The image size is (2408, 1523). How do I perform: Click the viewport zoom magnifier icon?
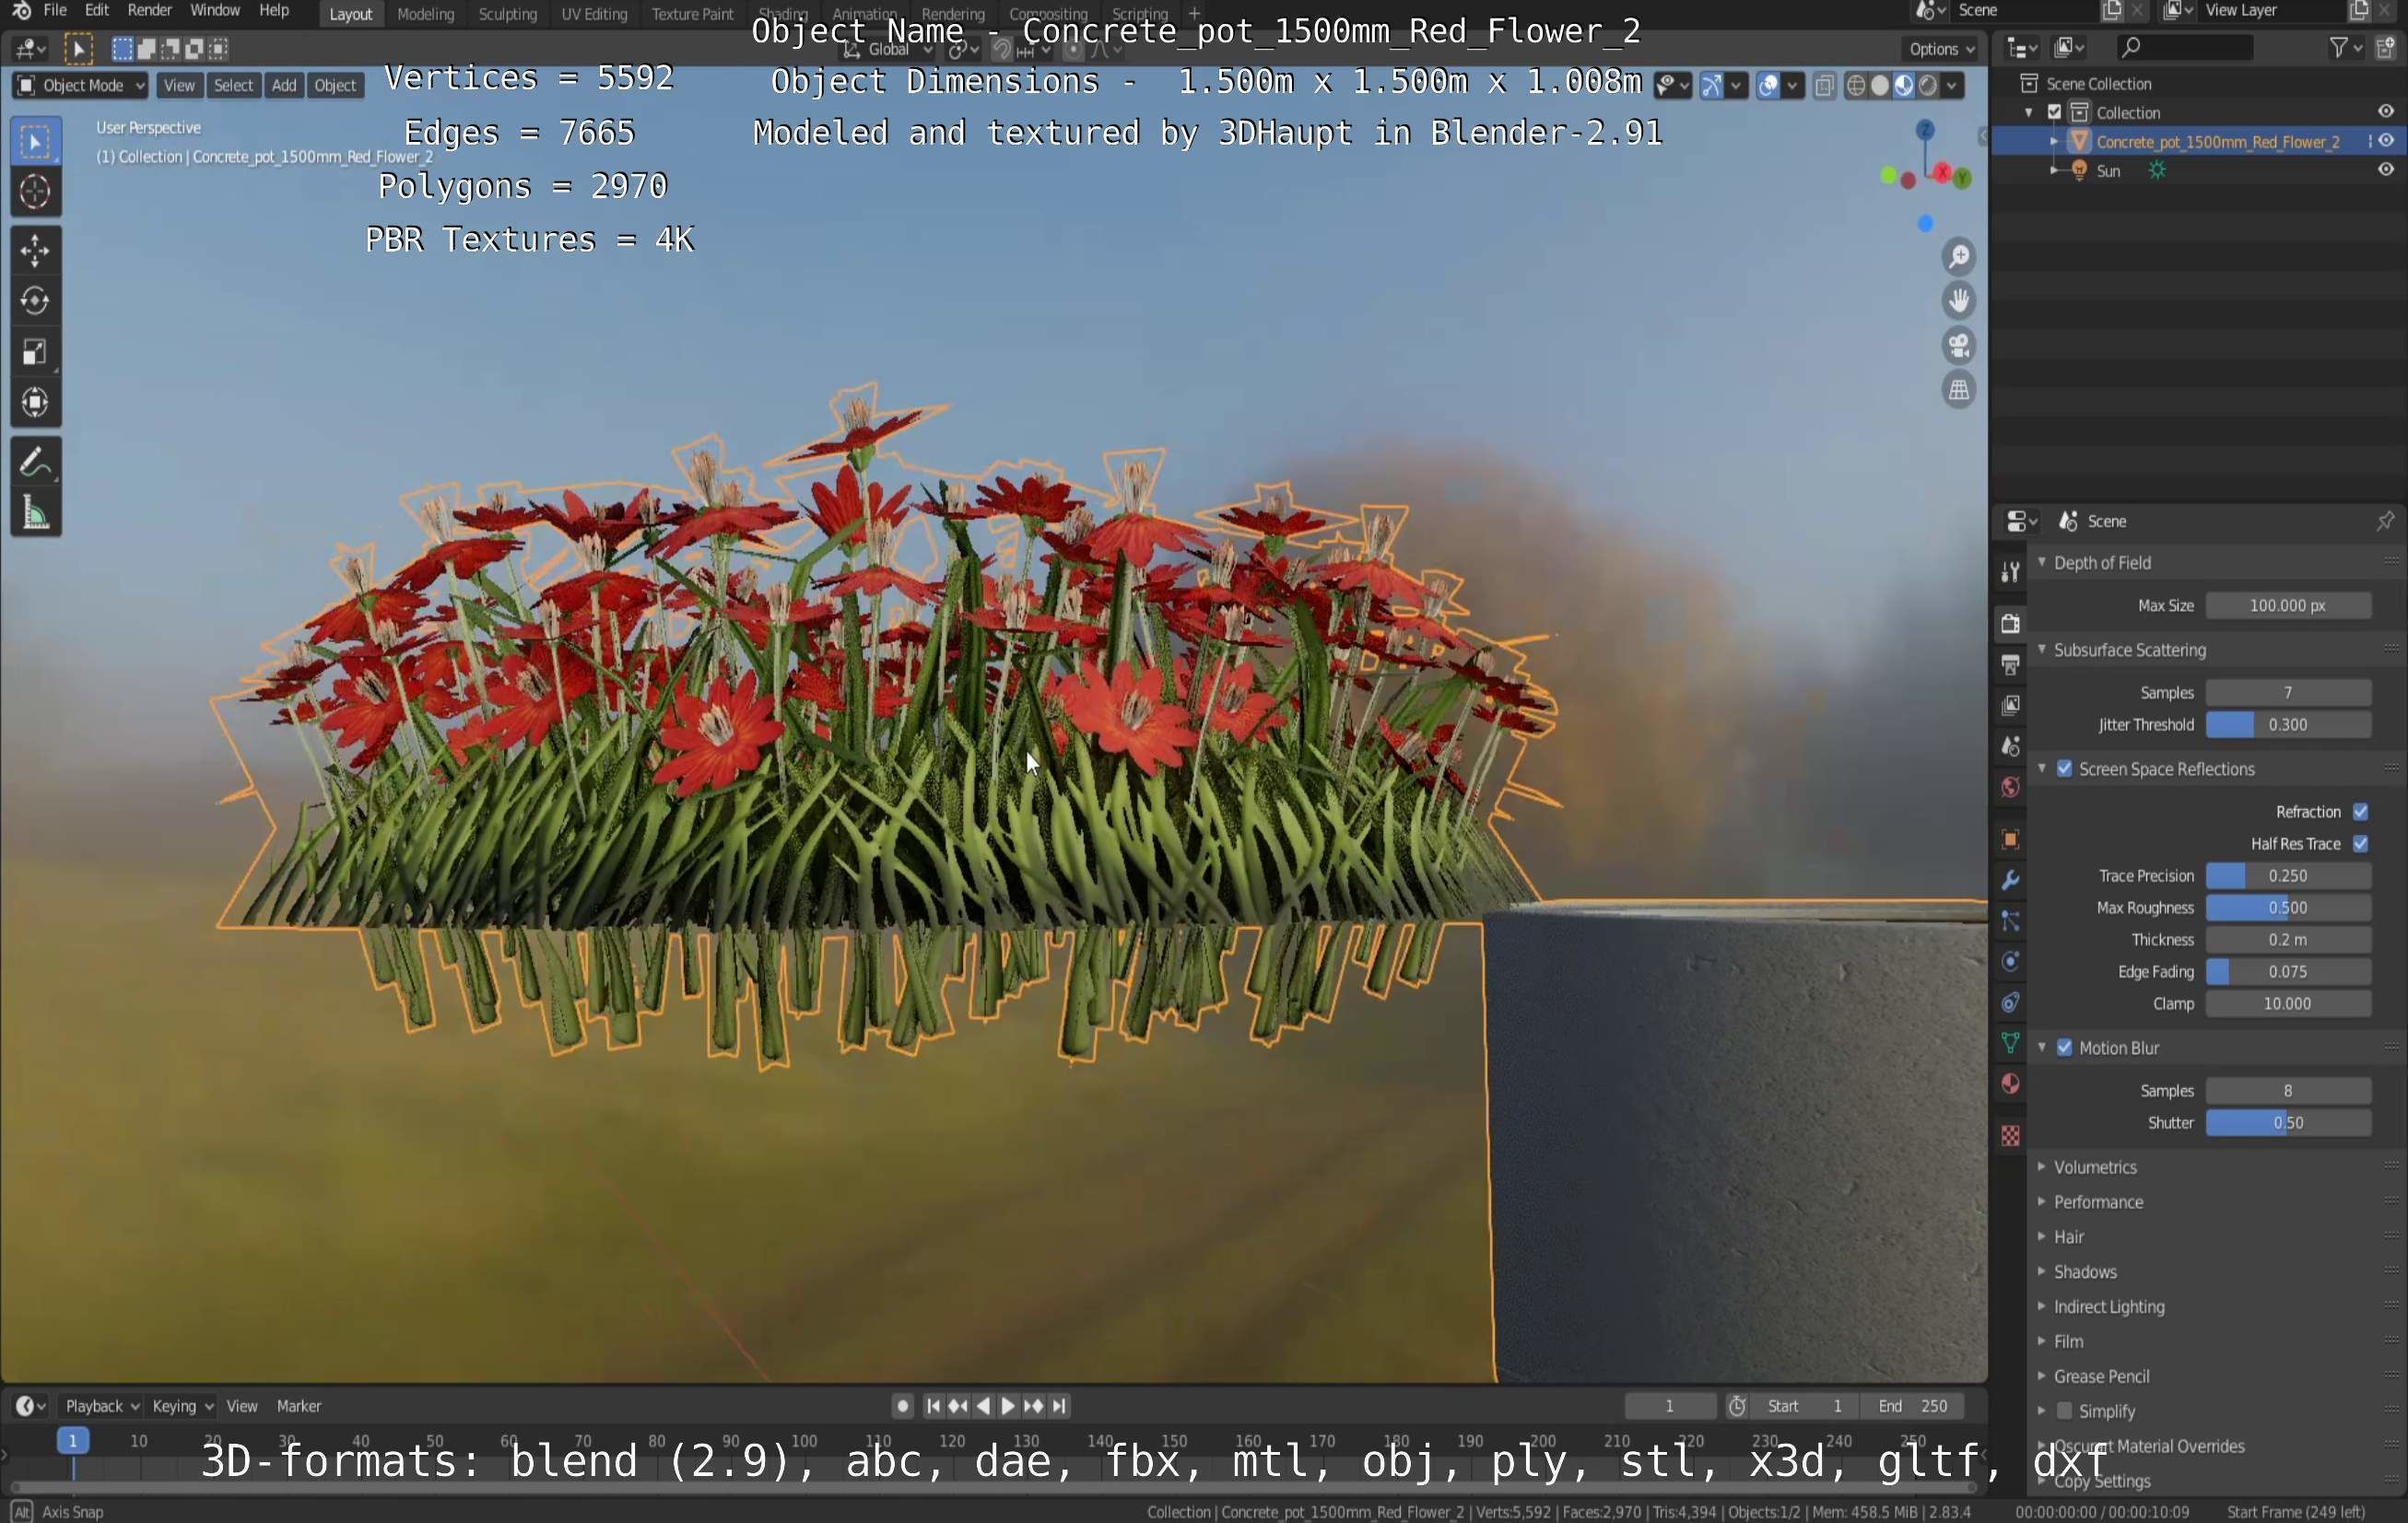point(1958,257)
